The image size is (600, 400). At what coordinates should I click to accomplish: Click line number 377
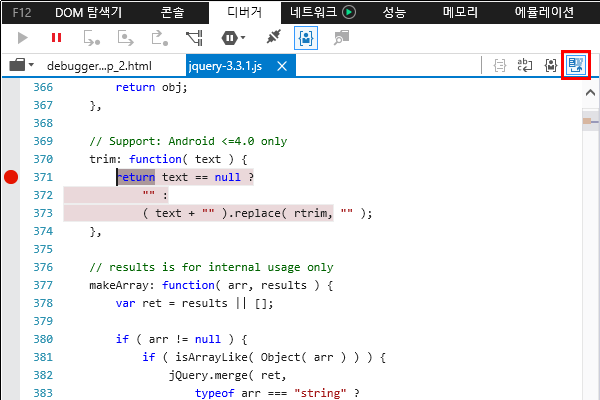point(43,285)
